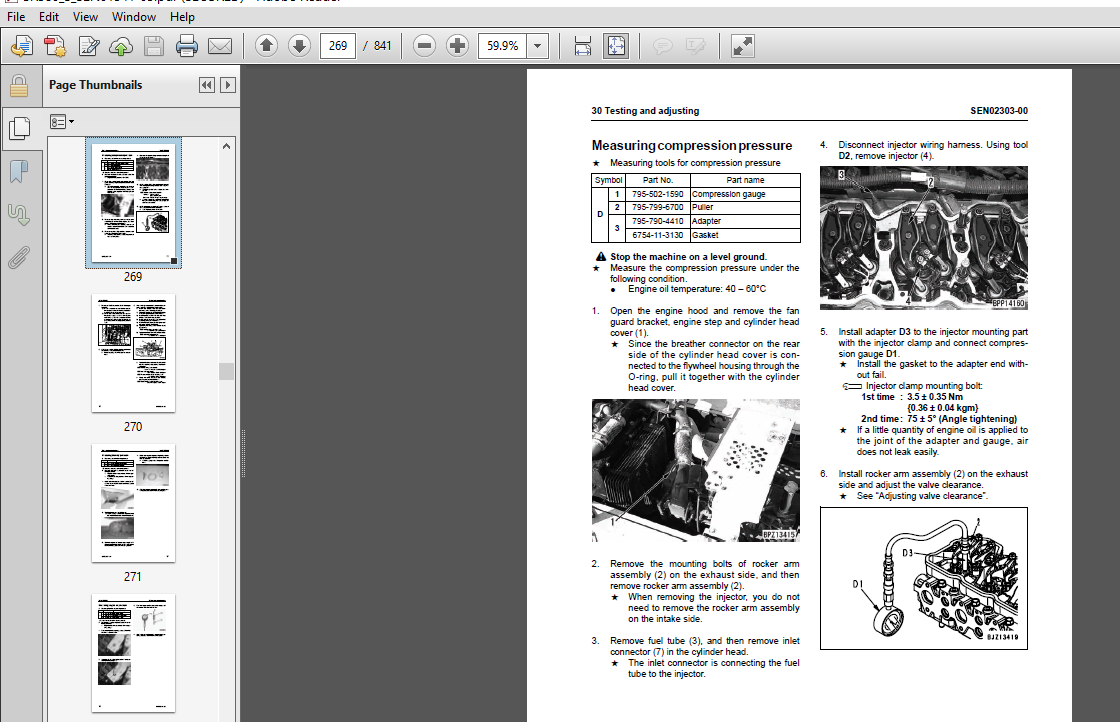The image size is (1120, 722).
Task: Click the total pages '841' label
Action: (x=383, y=46)
